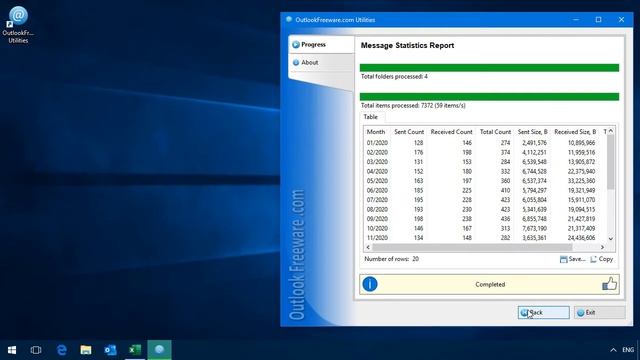Switch to Excel on the taskbar
The width and height of the screenshot is (640, 360).
[135, 350]
